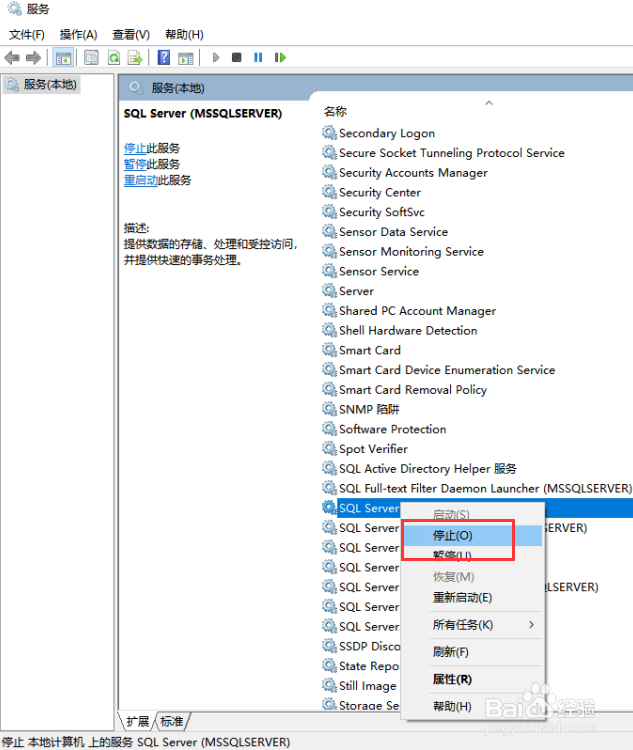This screenshot has height=750, width=633.
Task: Click the Start service play icon
Action: click(x=216, y=58)
